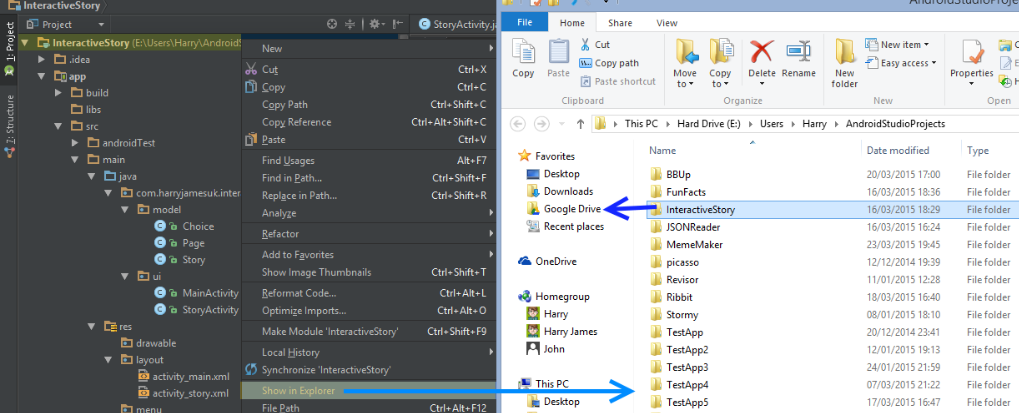The height and width of the screenshot is (413, 1019).
Task: Expand the .idea folder in project tree
Action: pos(42,60)
